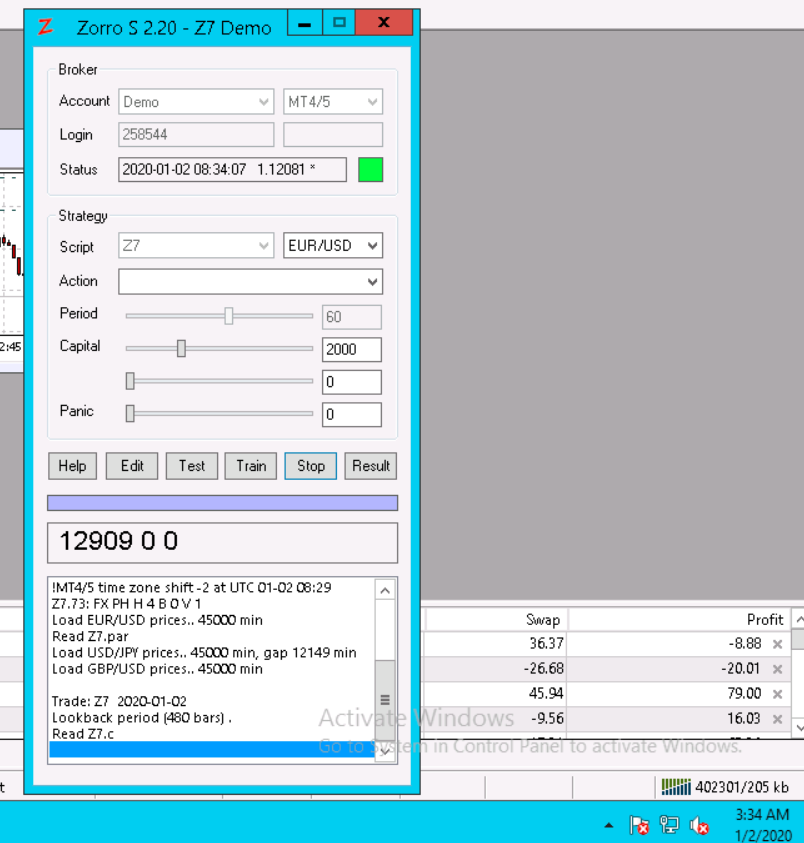Image resolution: width=804 pixels, height=843 pixels.
Task: Click the connection bars icon in status bar
Action: pos(676,787)
